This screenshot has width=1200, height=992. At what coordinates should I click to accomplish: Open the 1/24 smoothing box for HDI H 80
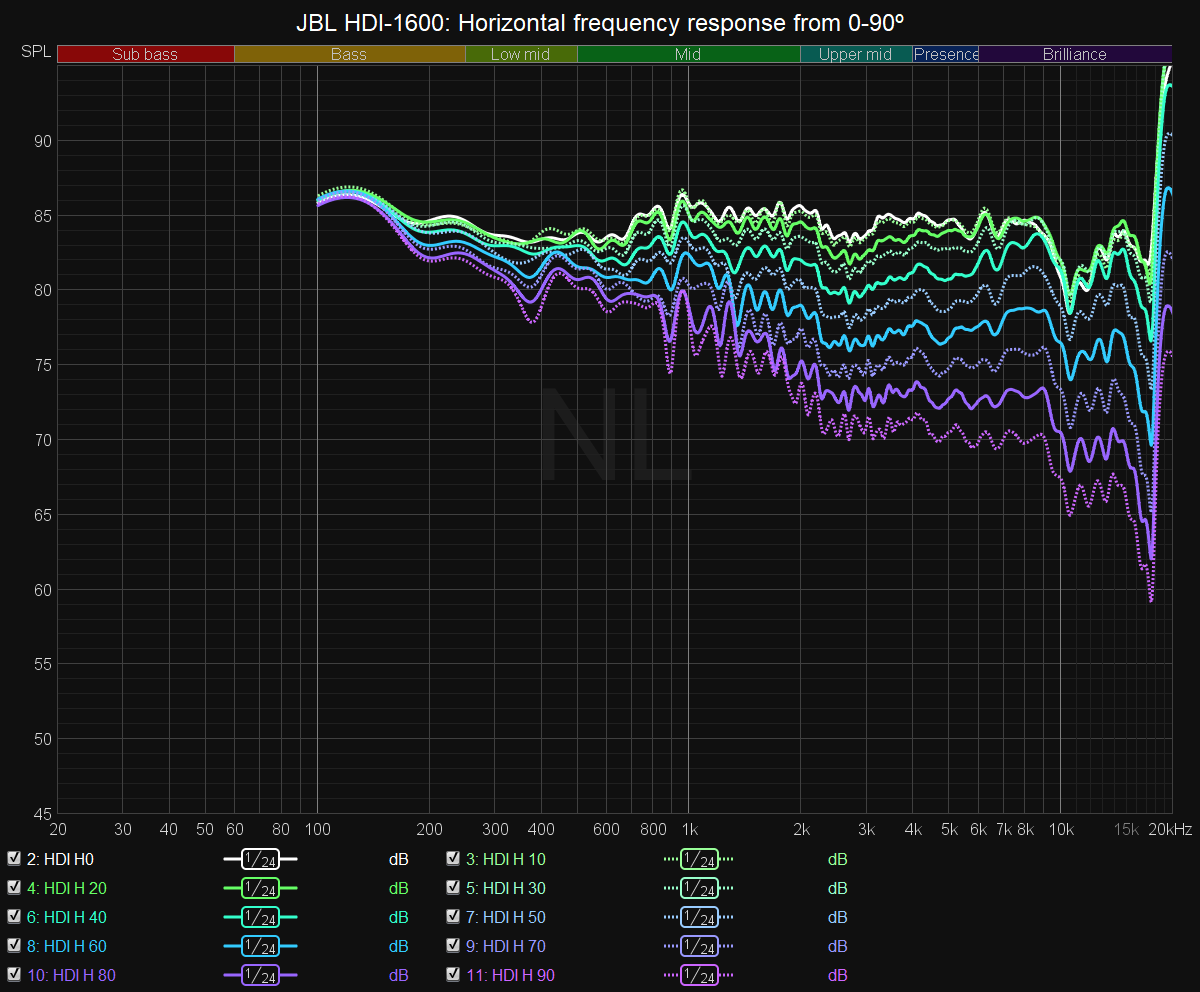tap(260, 975)
